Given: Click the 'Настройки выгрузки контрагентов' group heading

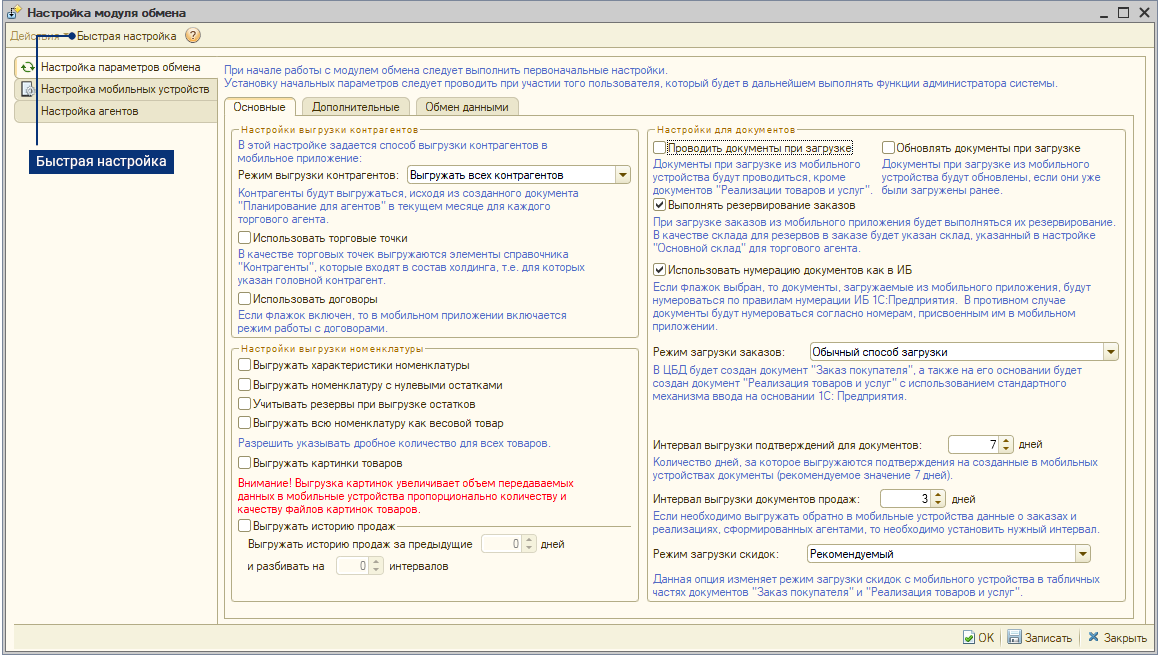Looking at the screenshot, I should pos(329,130).
